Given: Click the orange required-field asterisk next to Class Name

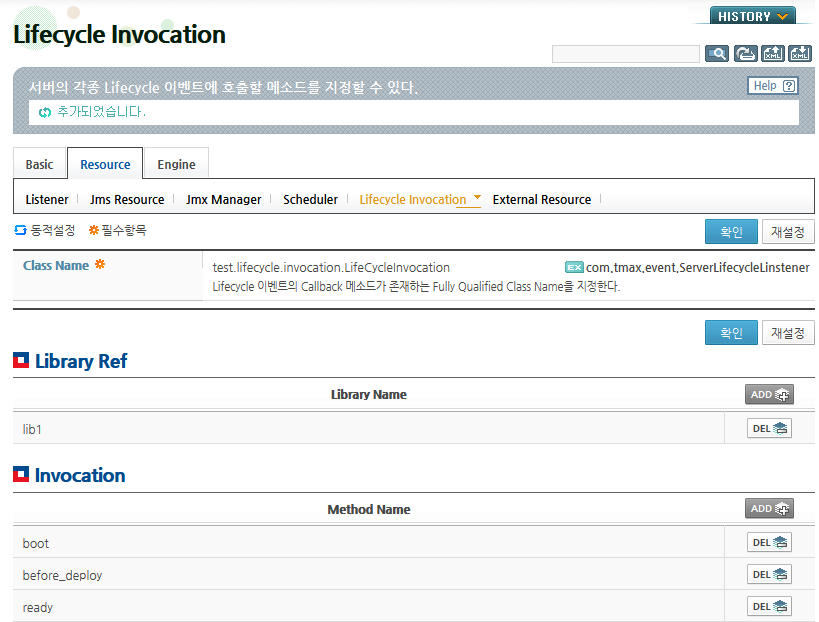Looking at the screenshot, I should pyautogui.click(x=100, y=264).
